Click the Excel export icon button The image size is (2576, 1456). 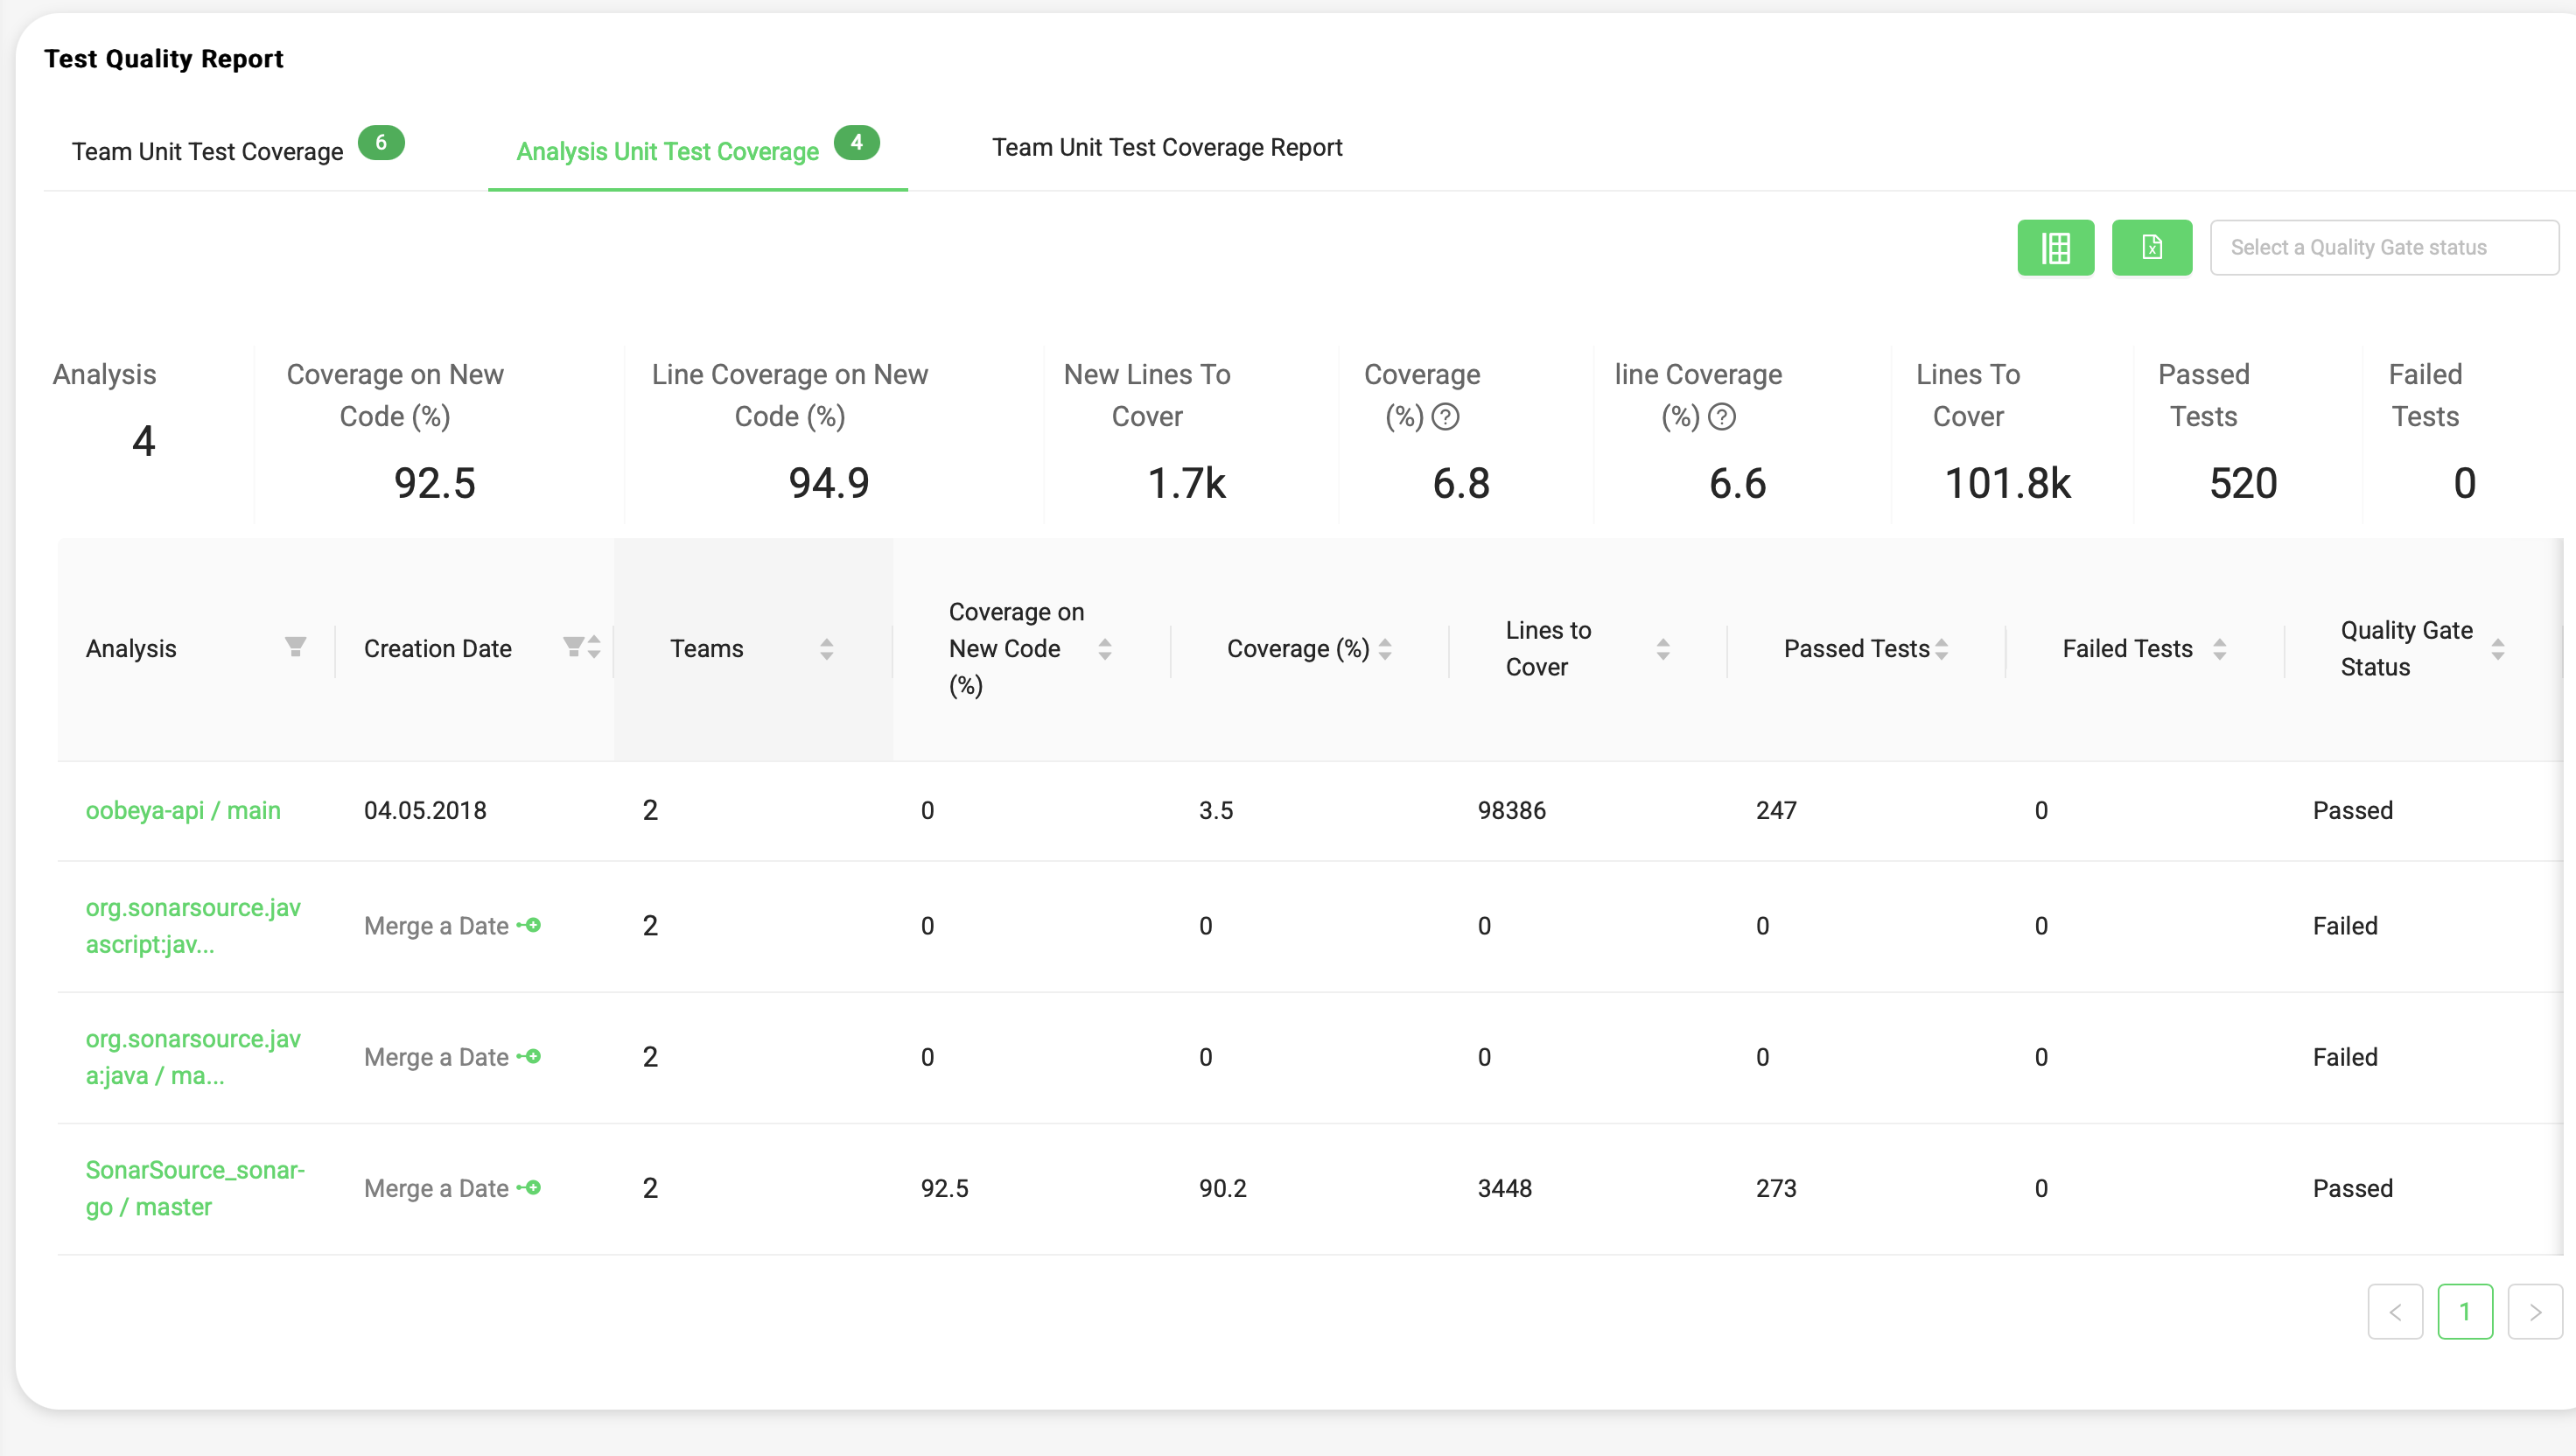(x=2151, y=247)
